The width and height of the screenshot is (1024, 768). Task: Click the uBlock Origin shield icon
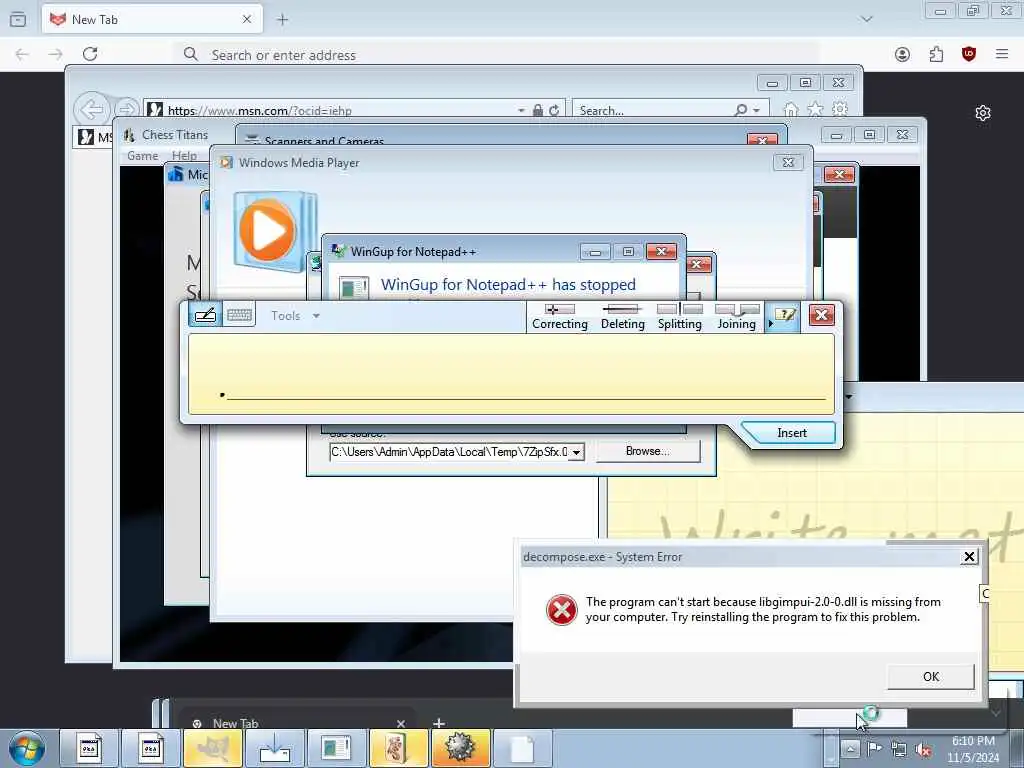point(969,54)
